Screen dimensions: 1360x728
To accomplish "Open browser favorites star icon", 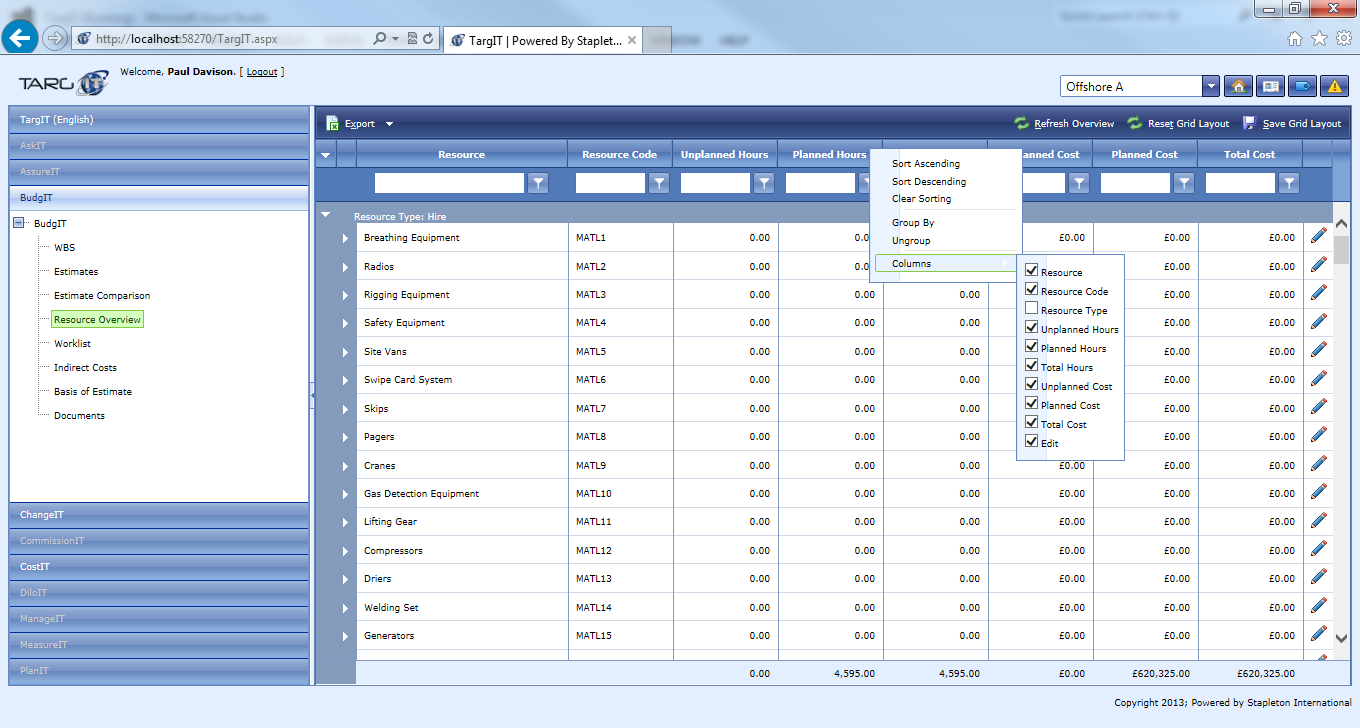I will click(x=1319, y=38).
